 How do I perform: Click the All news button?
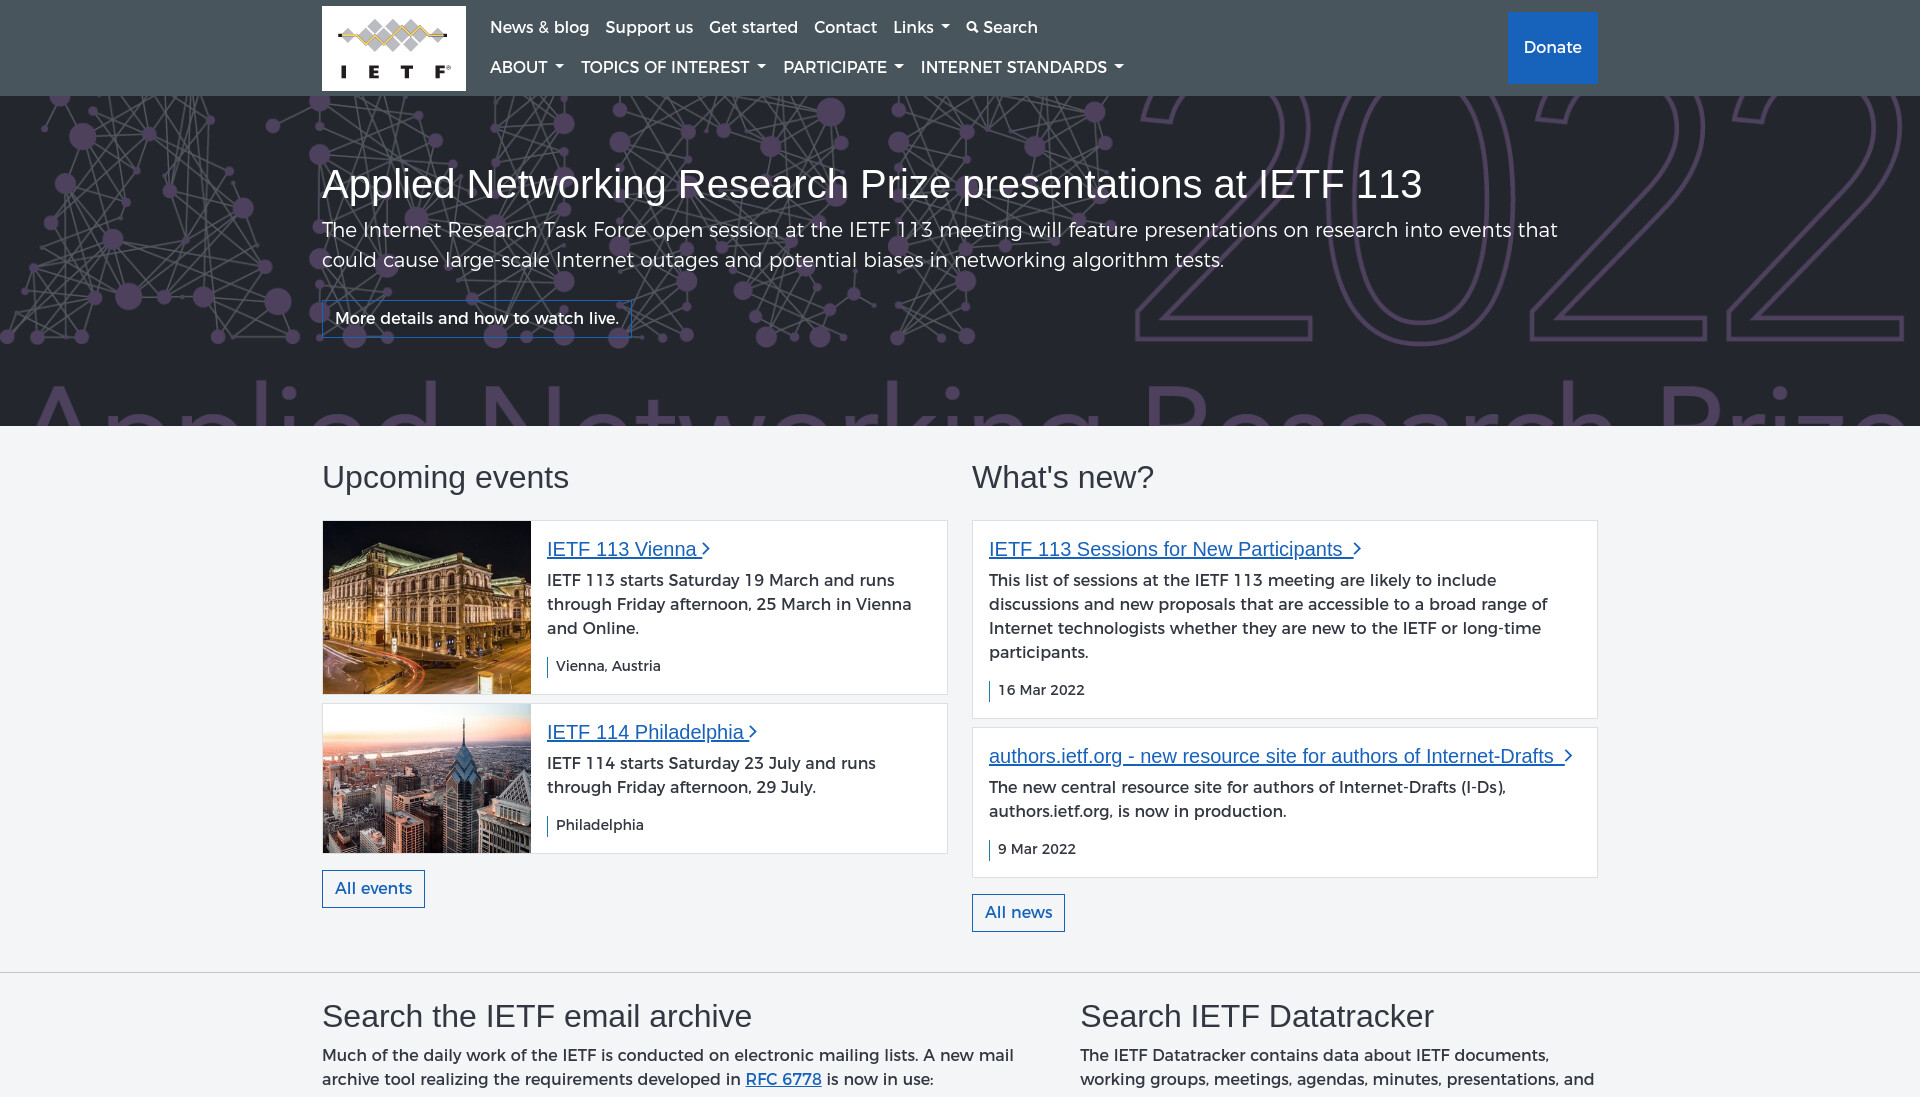pyautogui.click(x=1018, y=912)
